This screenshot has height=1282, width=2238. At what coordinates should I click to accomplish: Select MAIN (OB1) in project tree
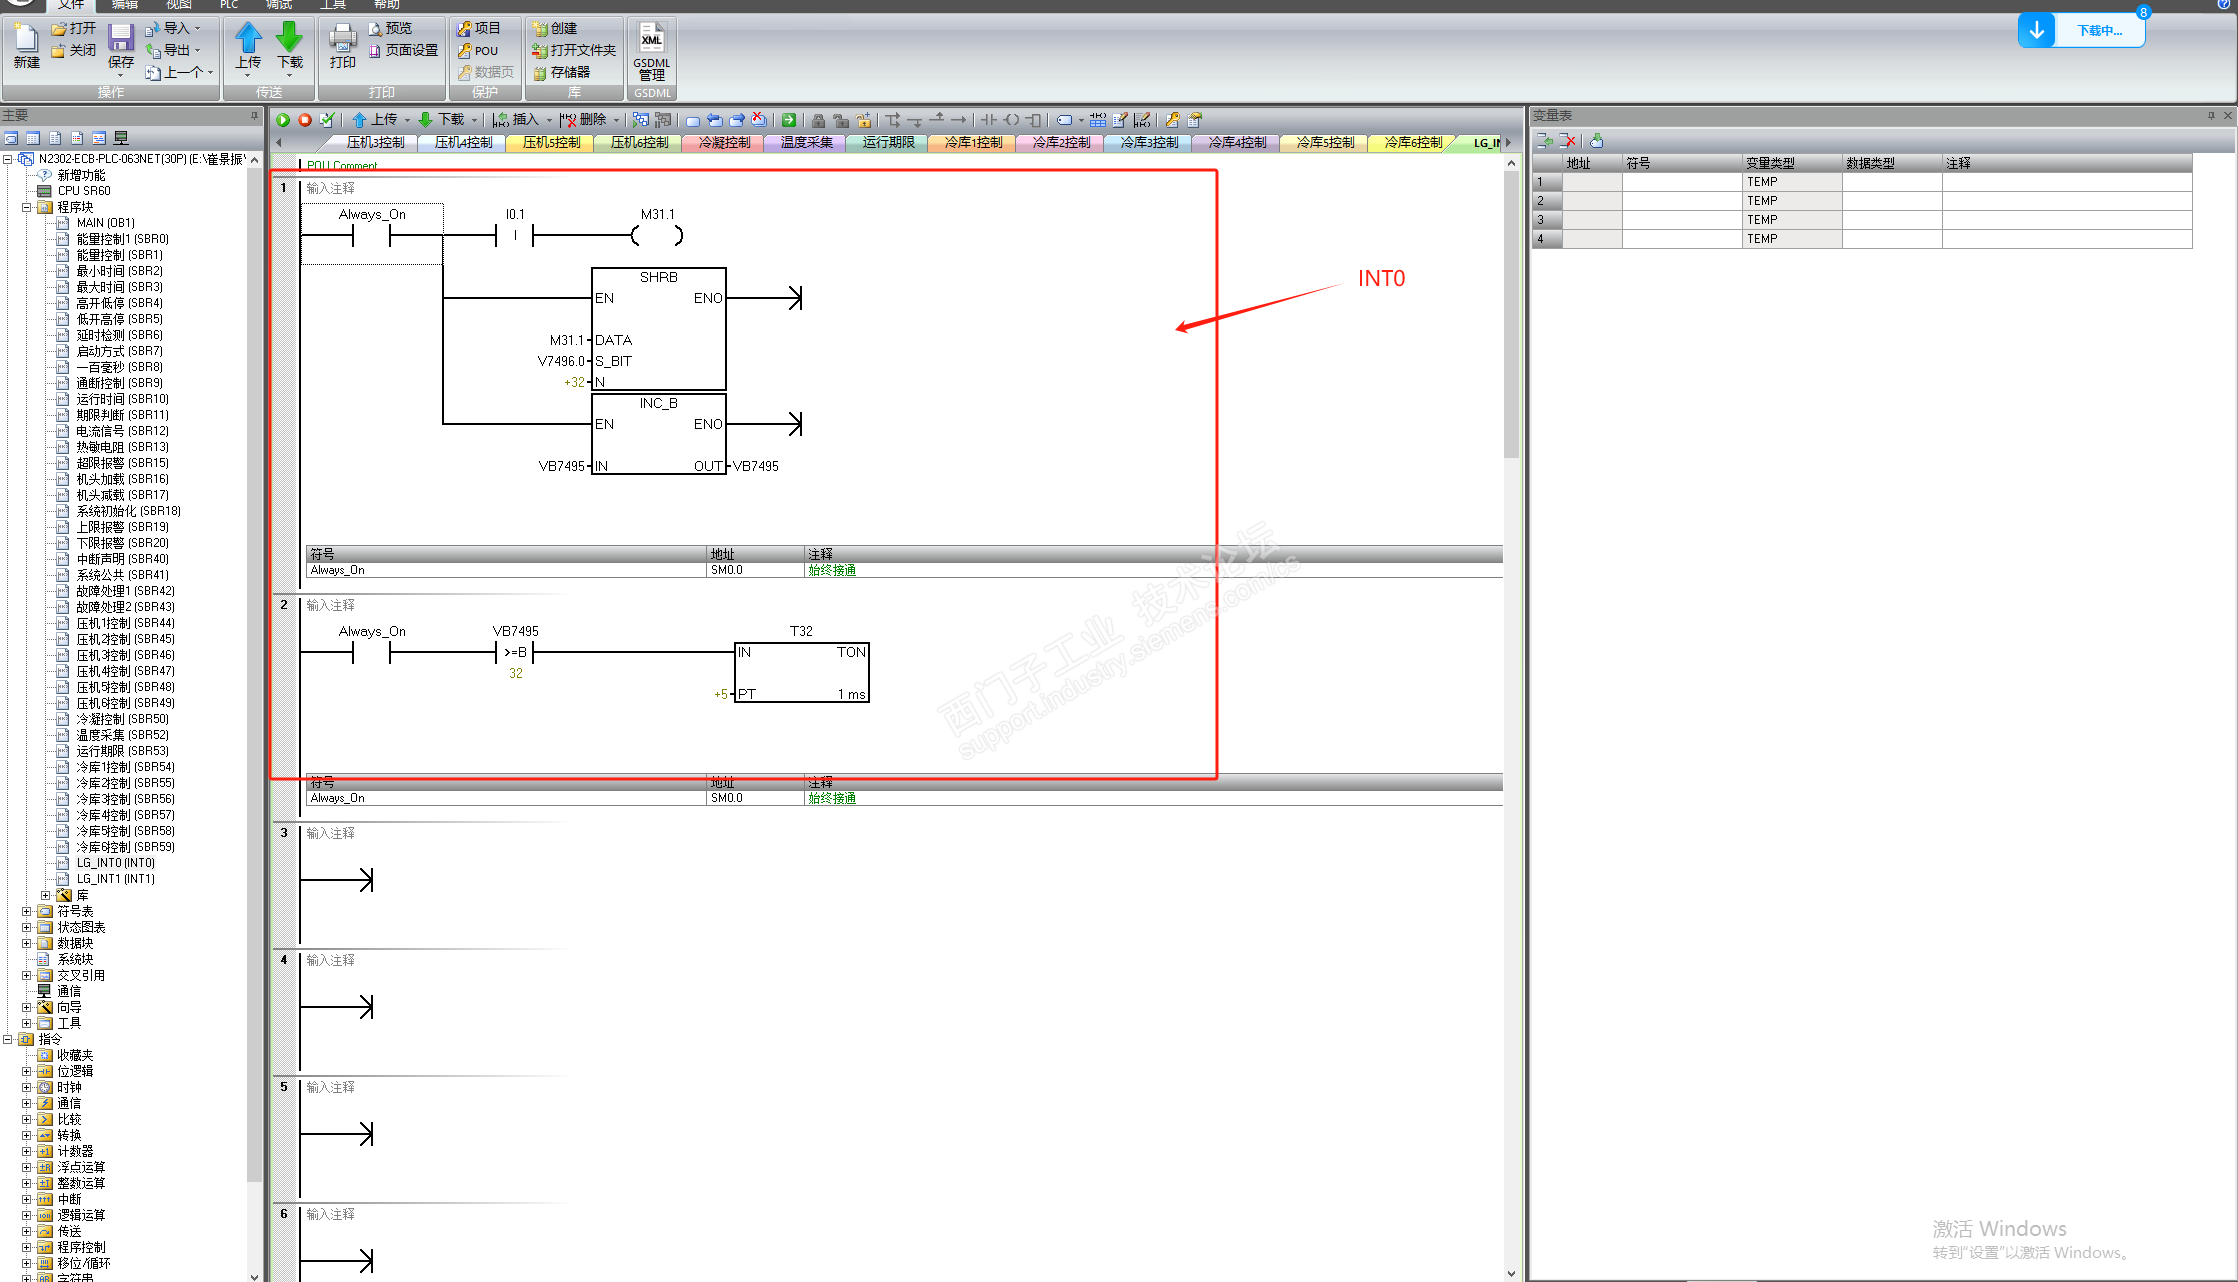pyautogui.click(x=105, y=223)
